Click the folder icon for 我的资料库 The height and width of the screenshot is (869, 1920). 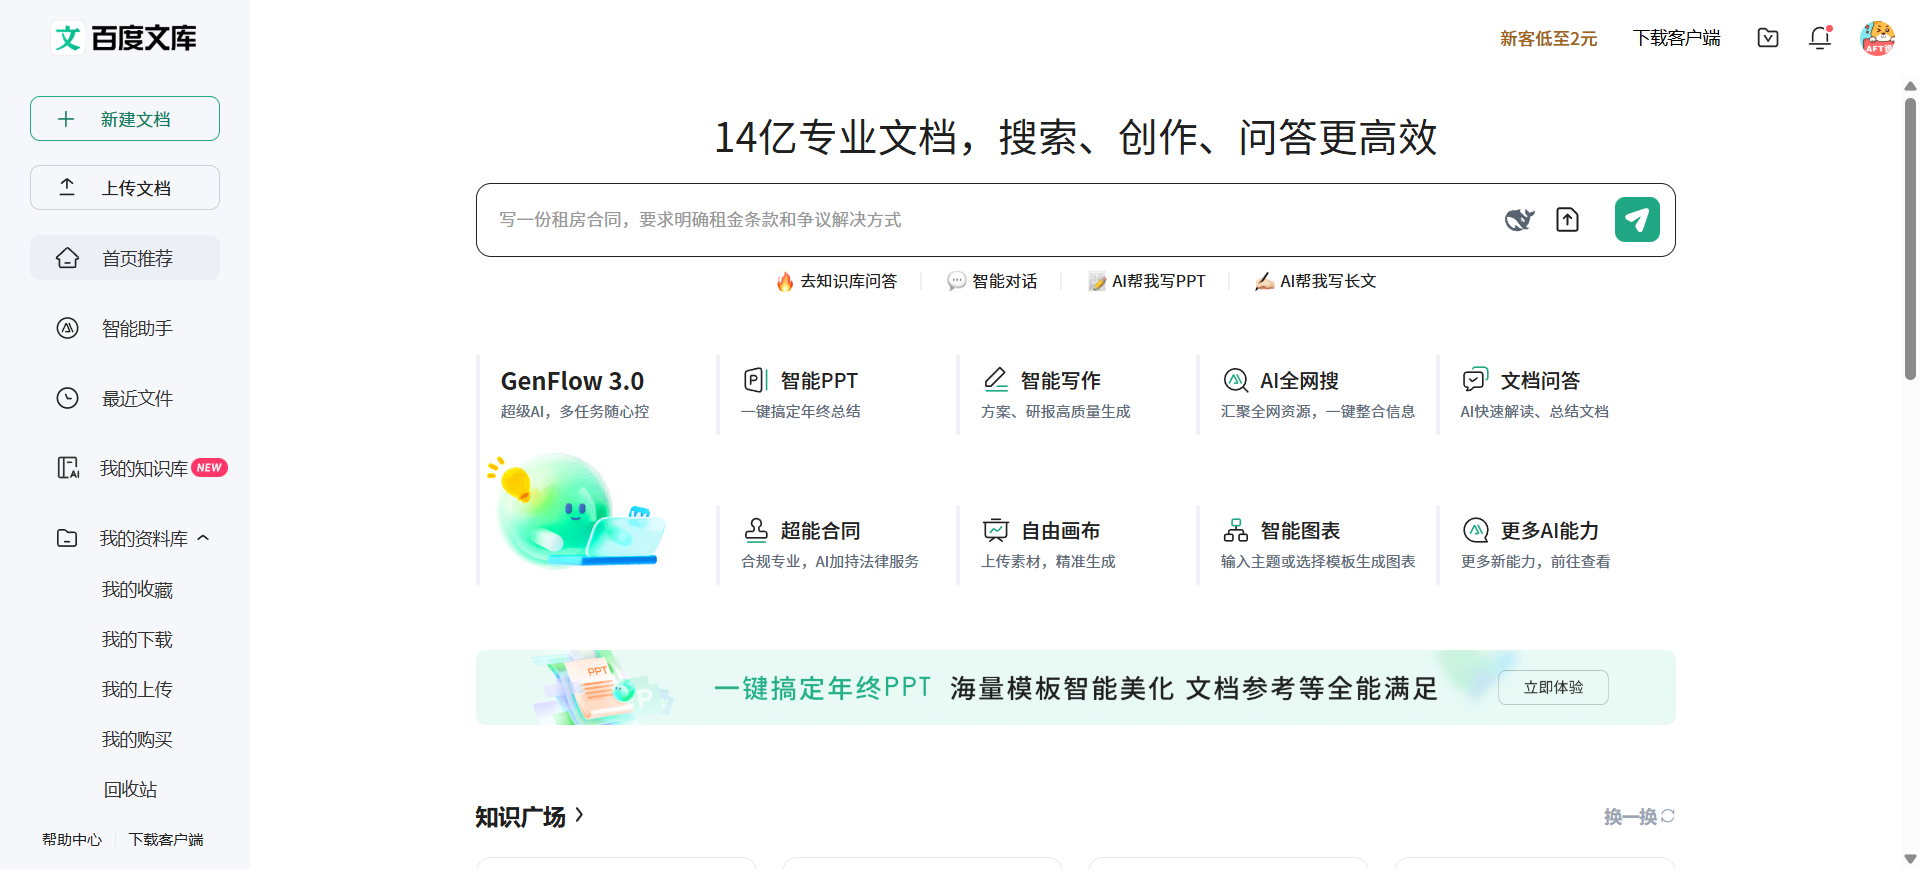click(x=67, y=538)
